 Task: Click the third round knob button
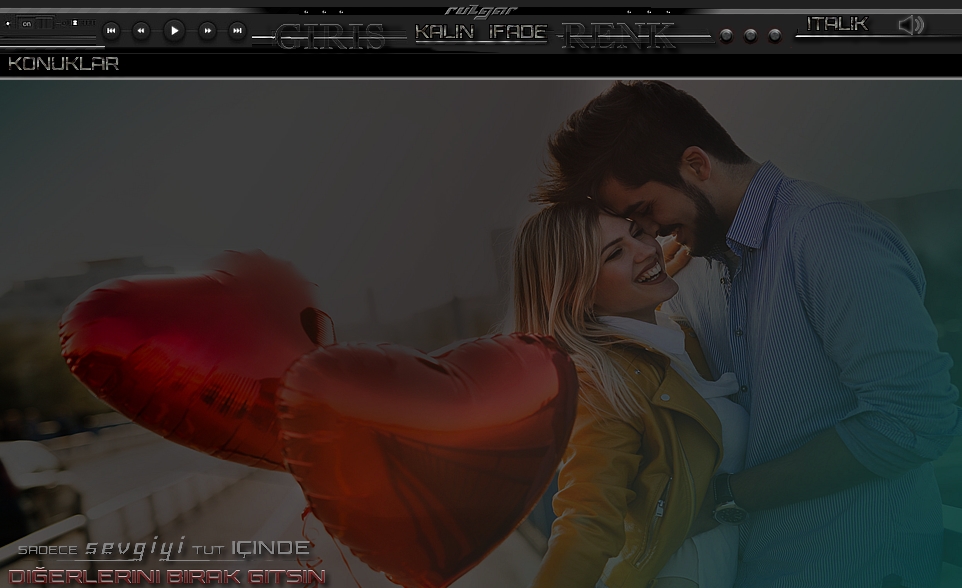coord(775,36)
